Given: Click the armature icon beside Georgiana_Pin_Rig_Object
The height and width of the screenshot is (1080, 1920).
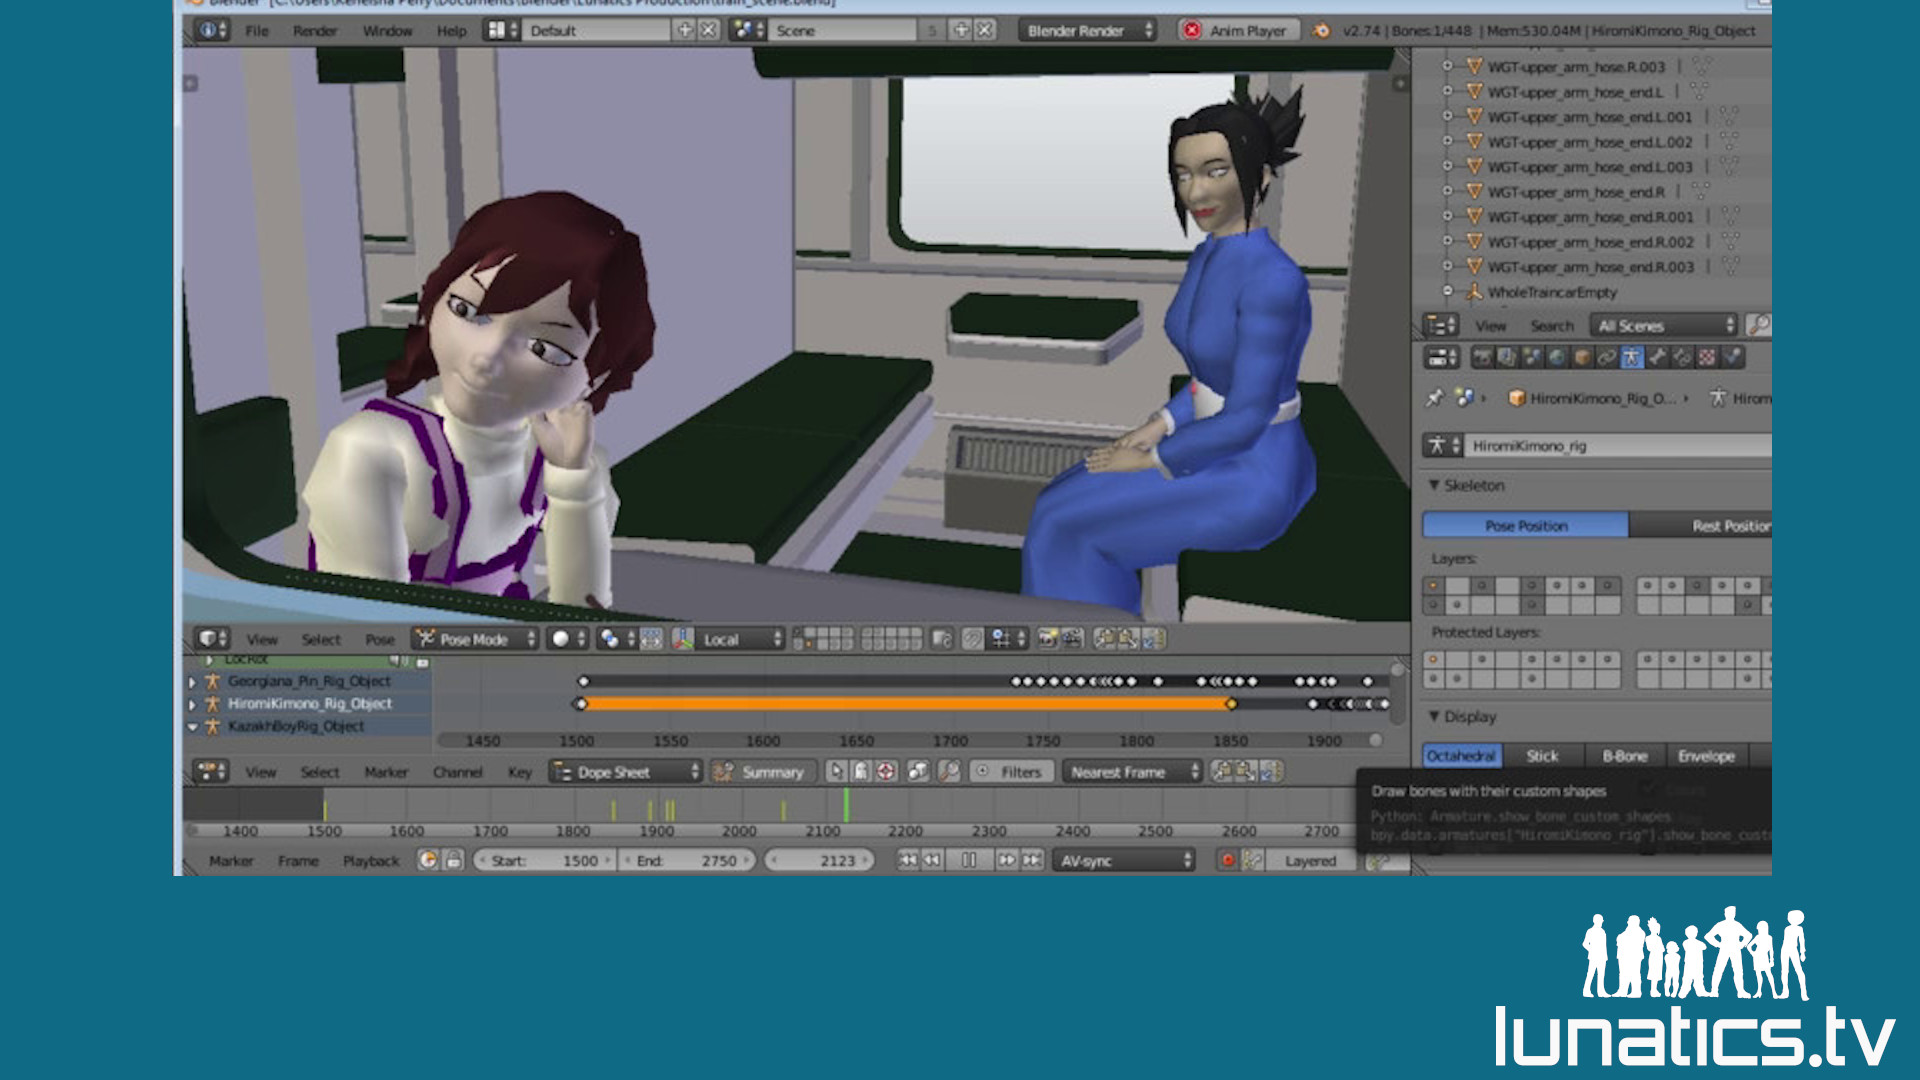Looking at the screenshot, I should (x=212, y=681).
